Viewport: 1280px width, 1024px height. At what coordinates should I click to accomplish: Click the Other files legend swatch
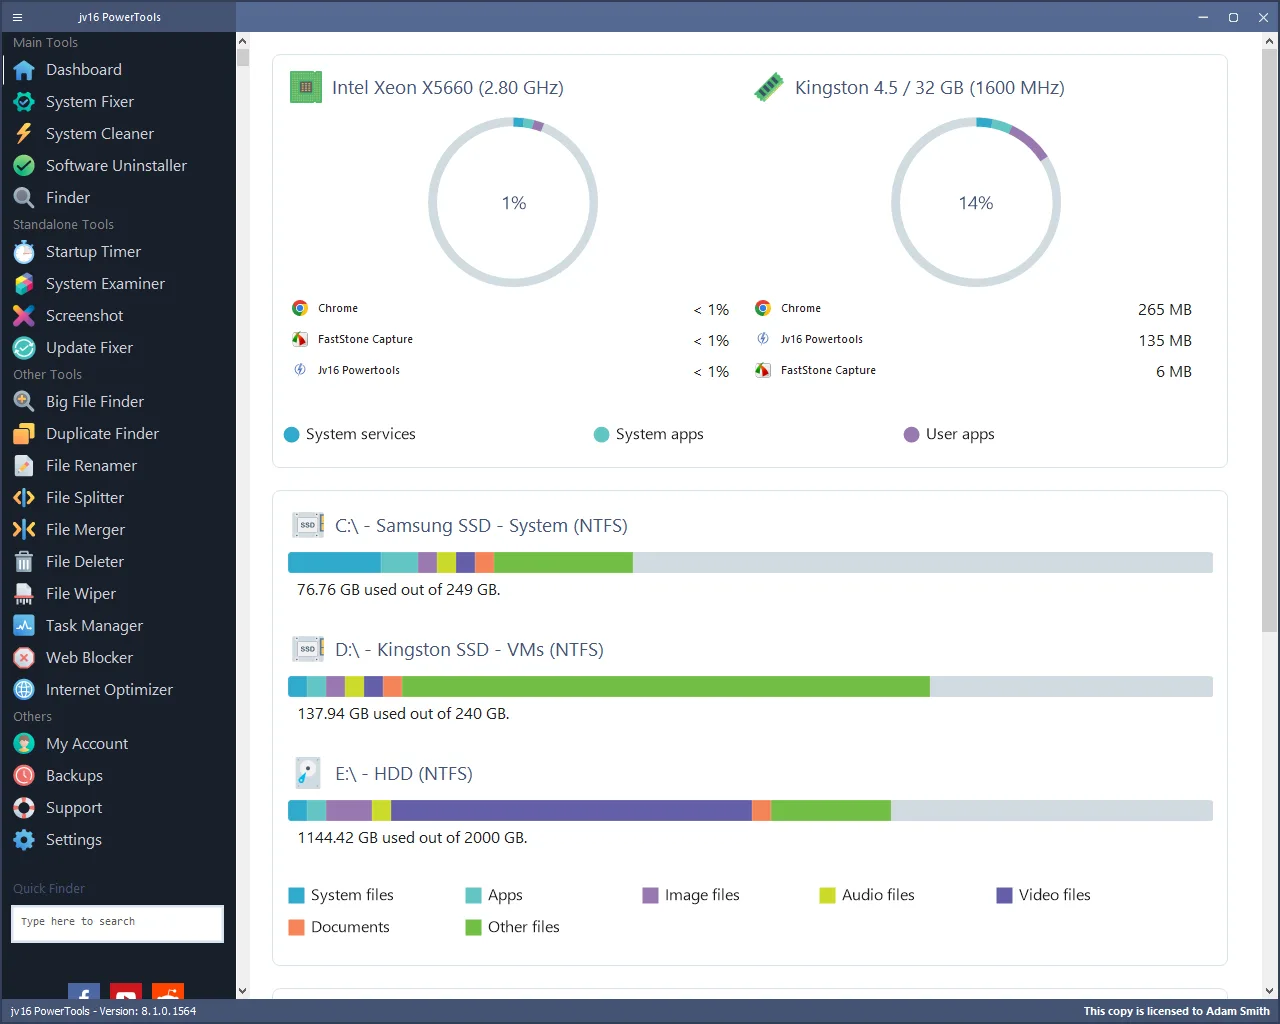coord(473,928)
